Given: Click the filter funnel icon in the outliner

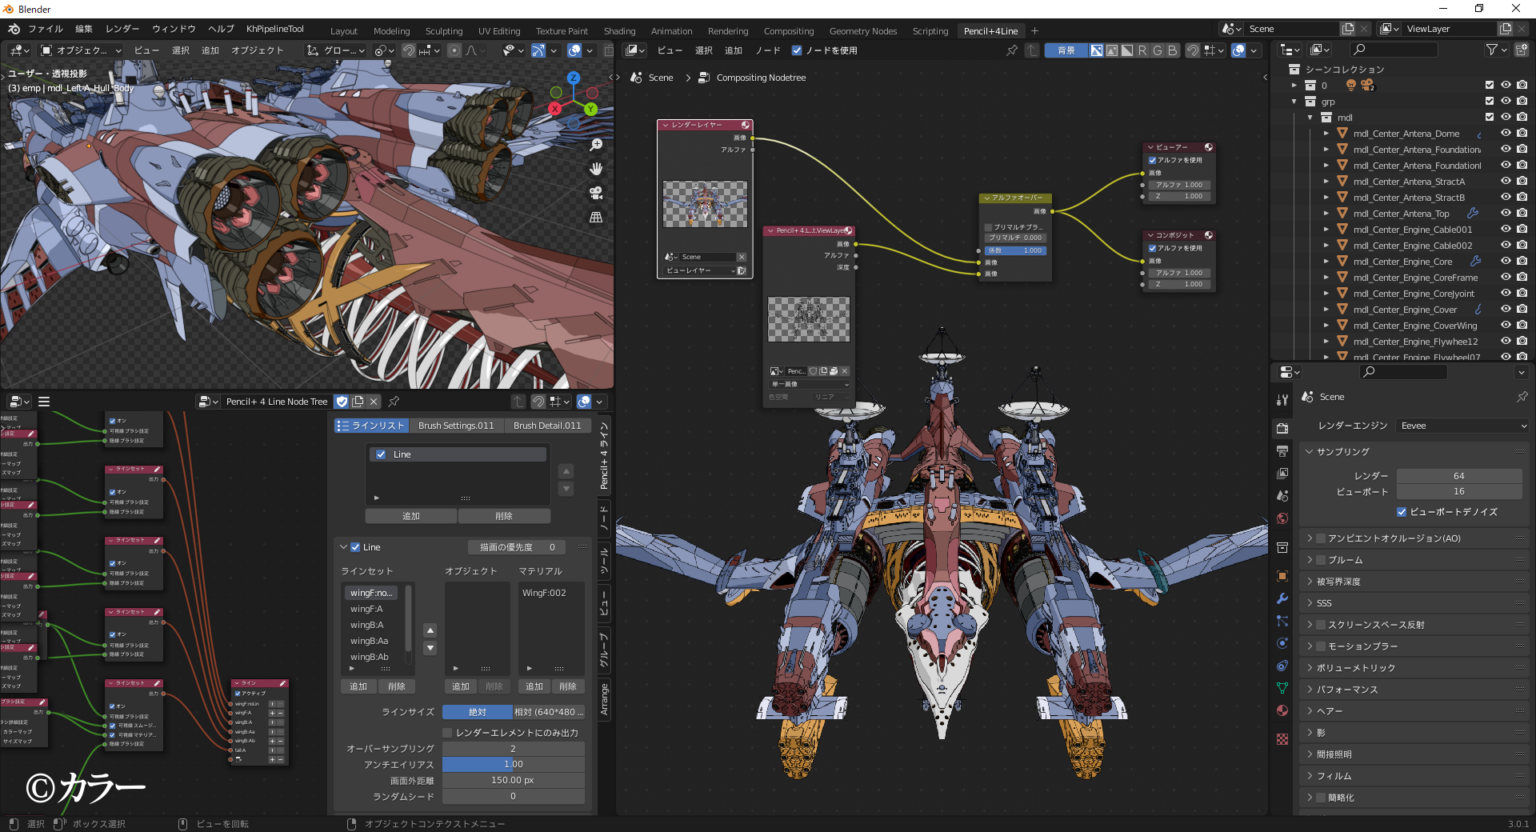Looking at the screenshot, I should (x=1494, y=49).
